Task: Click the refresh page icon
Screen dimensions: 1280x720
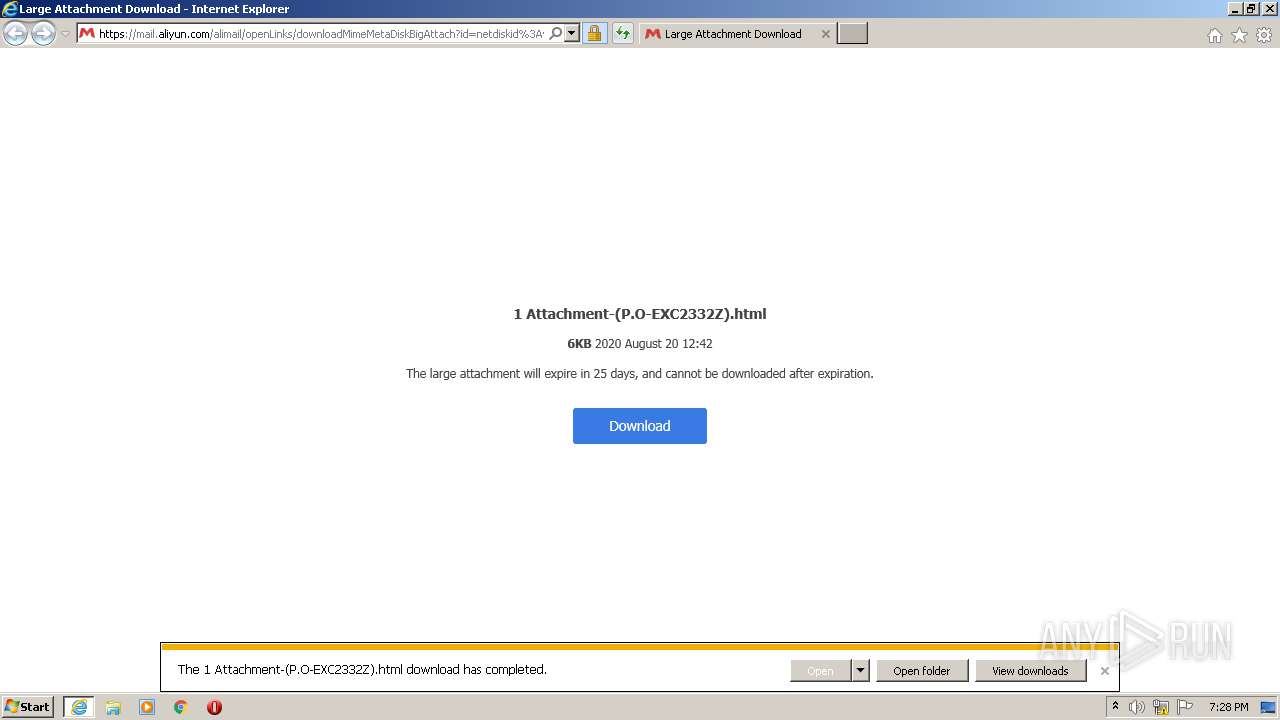Action: click(623, 34)
